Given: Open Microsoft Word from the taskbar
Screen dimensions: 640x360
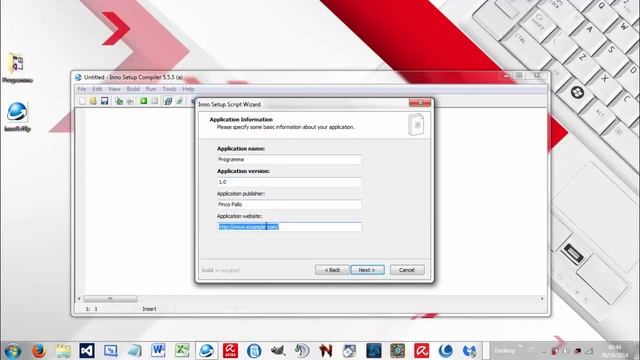Looking at the screenshot, I should click(x=158, y=351).
